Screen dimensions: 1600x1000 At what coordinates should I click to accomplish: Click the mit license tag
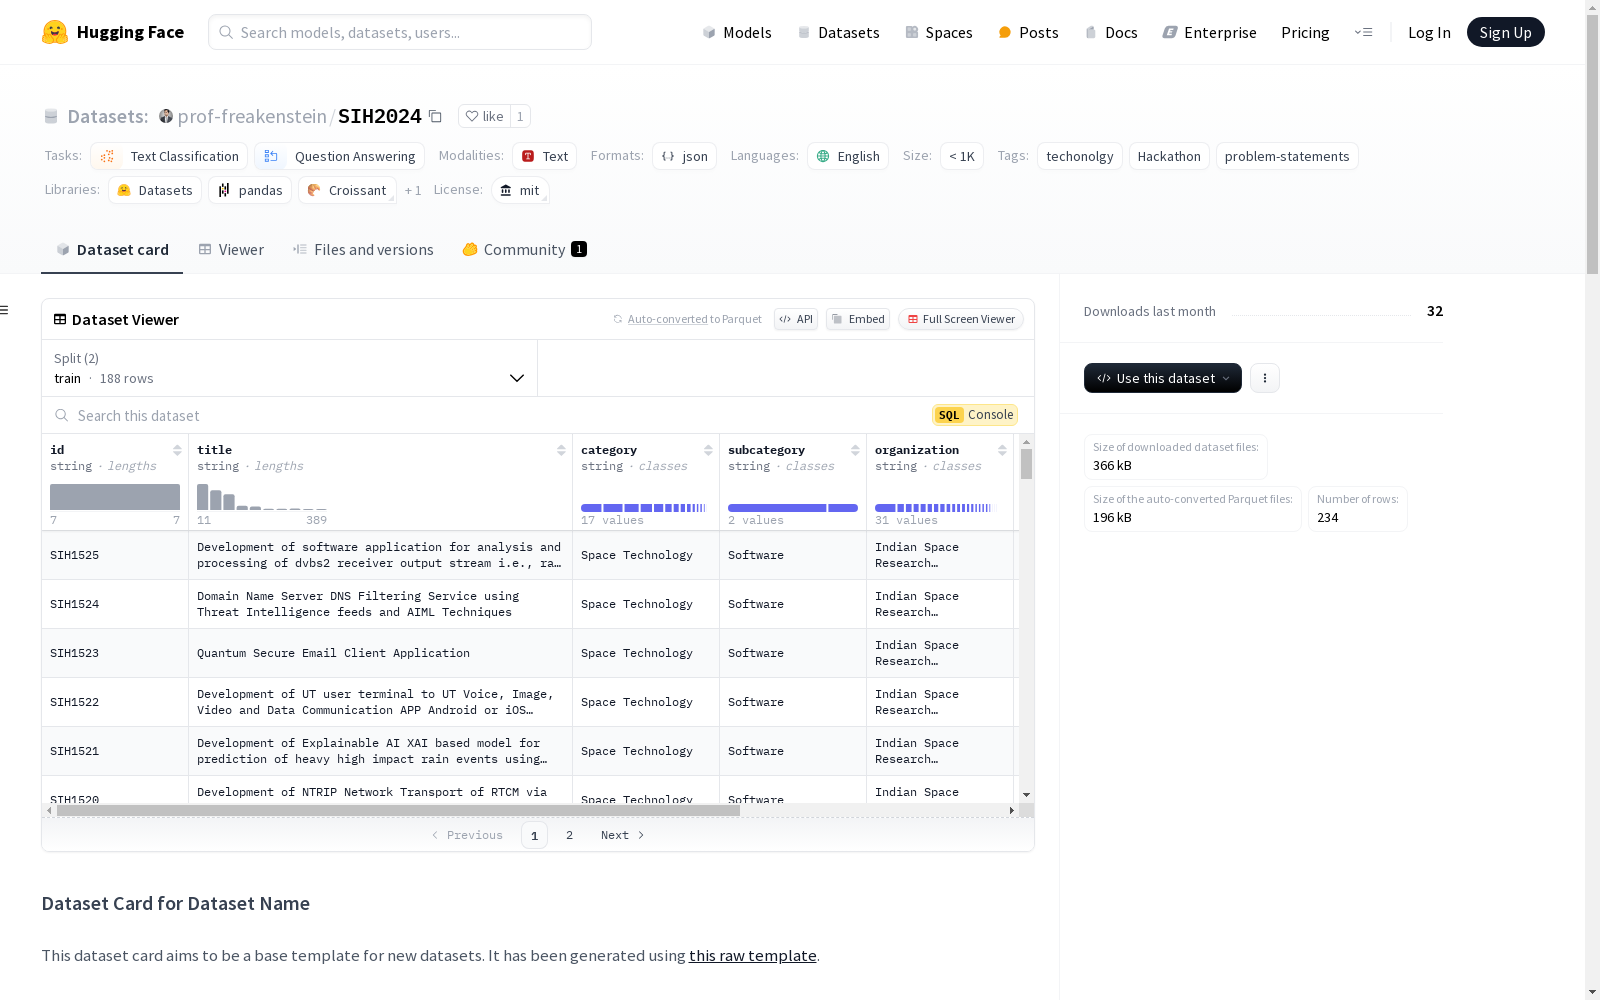(x=520, y=190)
